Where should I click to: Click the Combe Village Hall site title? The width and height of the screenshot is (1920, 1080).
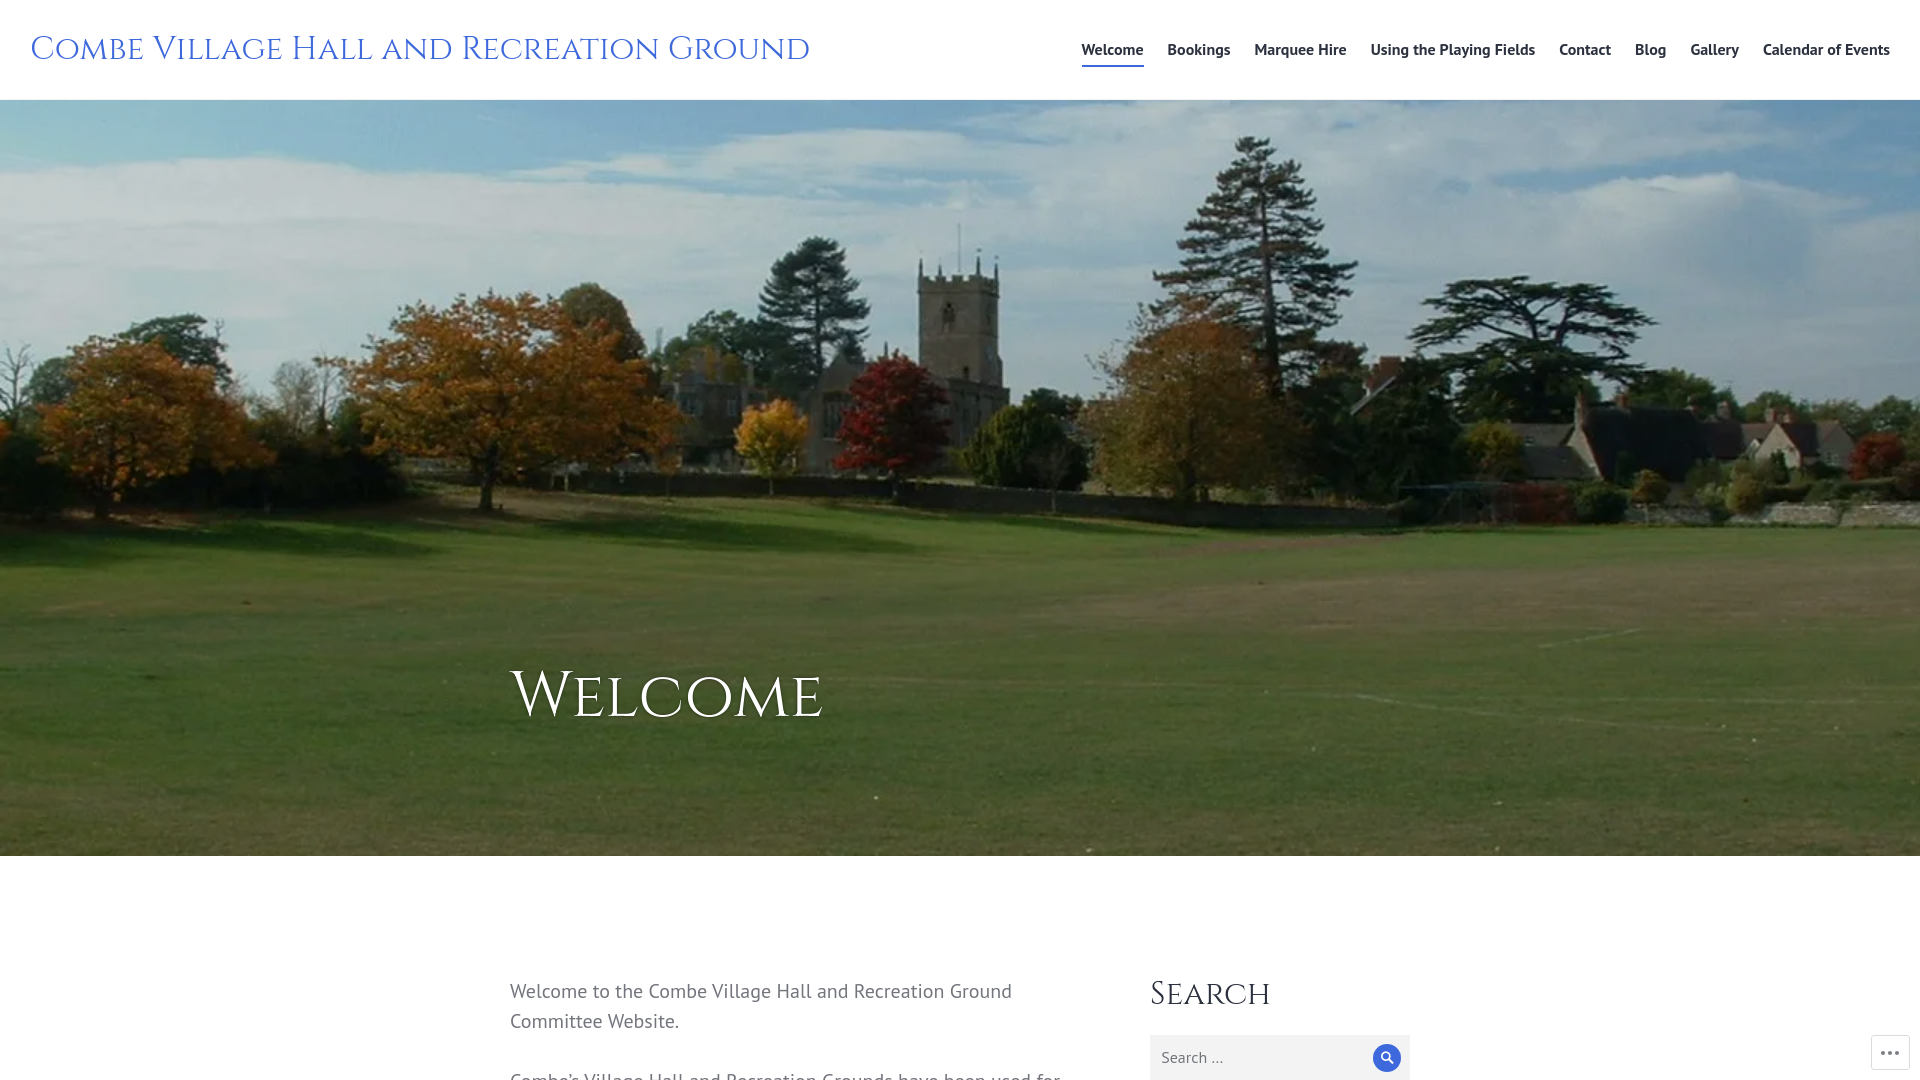coord(420,49)
